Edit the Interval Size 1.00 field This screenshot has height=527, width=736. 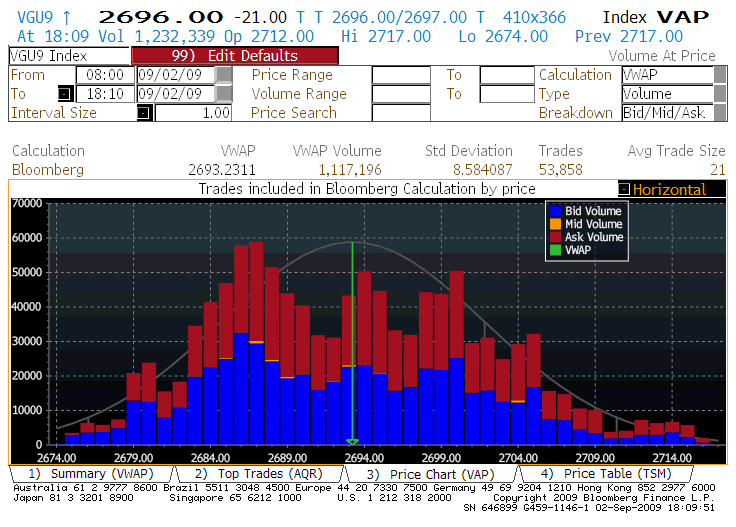click(193, 113)
